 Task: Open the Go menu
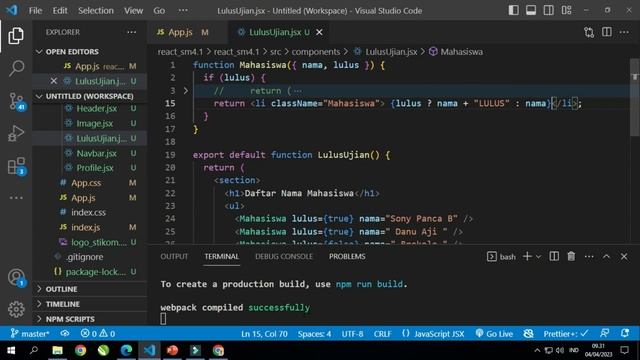[159, 11]
